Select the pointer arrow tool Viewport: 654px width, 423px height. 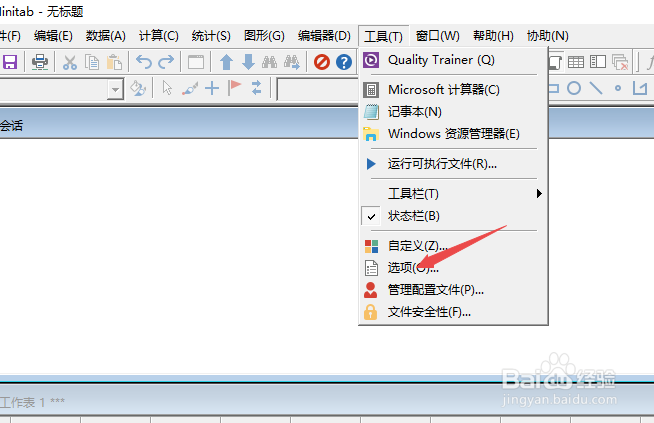click(x=167, y=88)
